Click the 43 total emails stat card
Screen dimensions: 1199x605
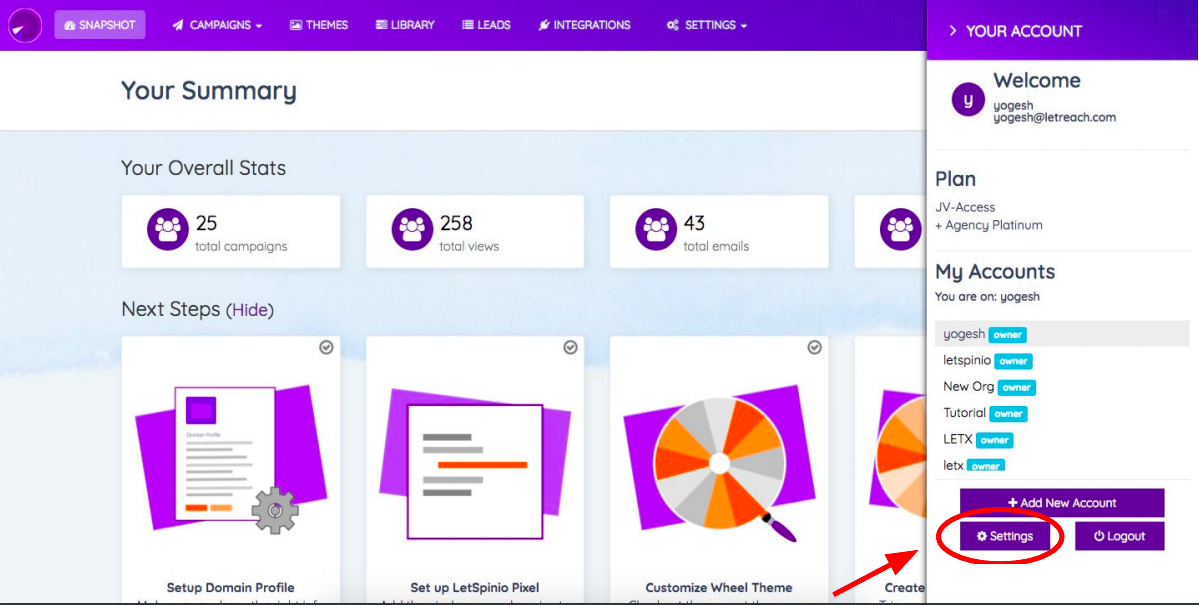point(719,231)
